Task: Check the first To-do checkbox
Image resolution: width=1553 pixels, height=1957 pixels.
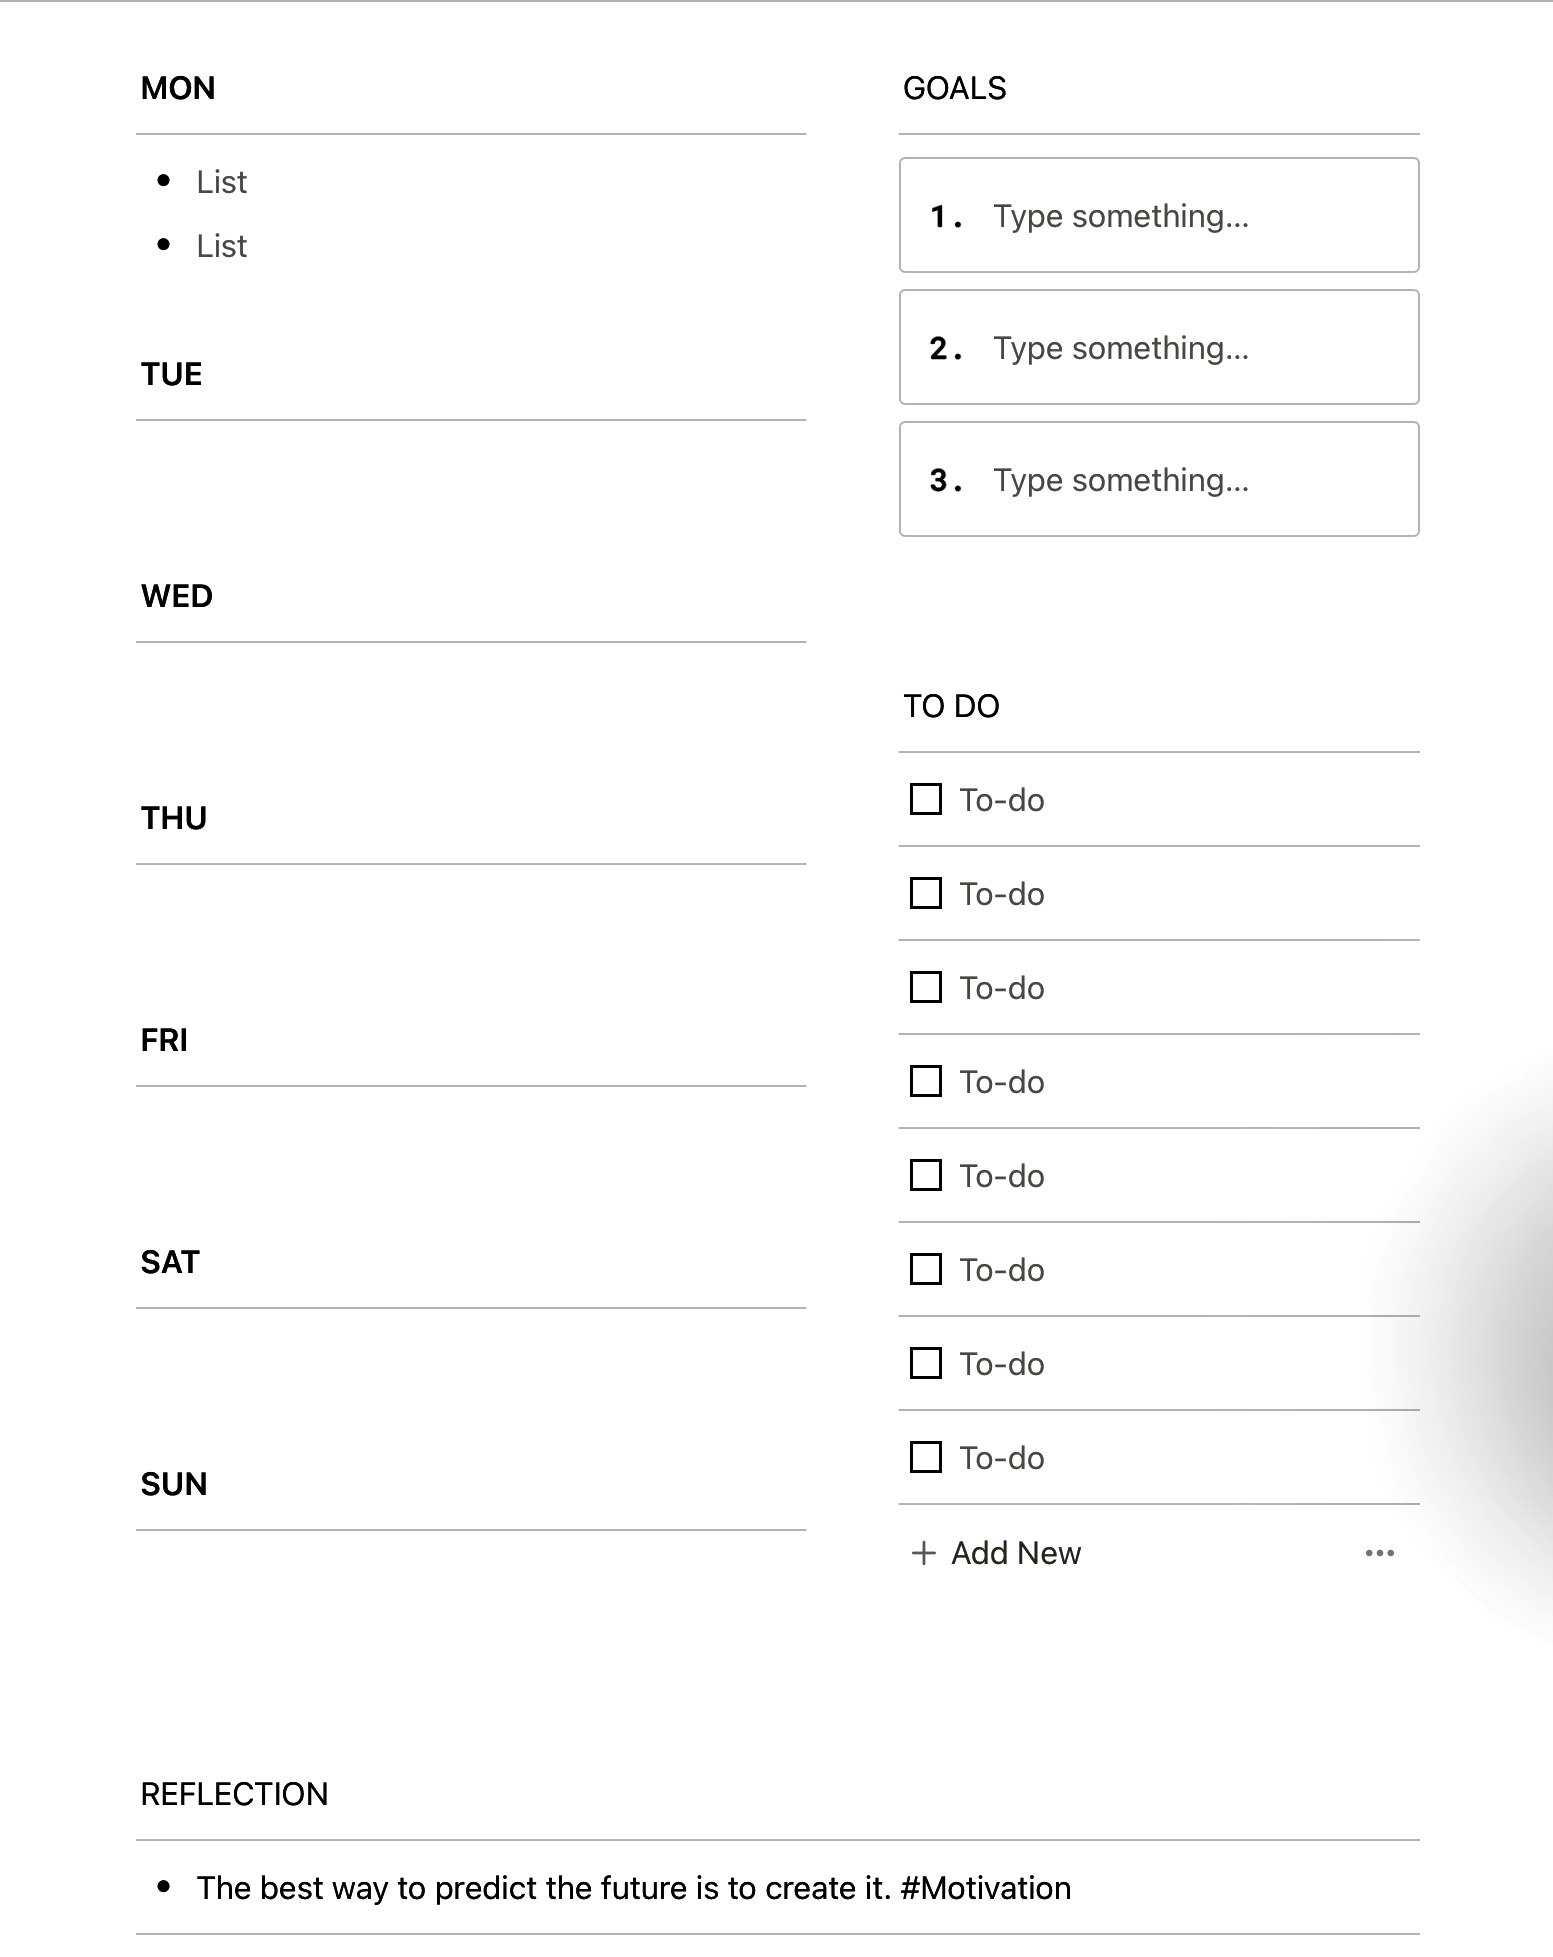Action: (x=924, y=800)
